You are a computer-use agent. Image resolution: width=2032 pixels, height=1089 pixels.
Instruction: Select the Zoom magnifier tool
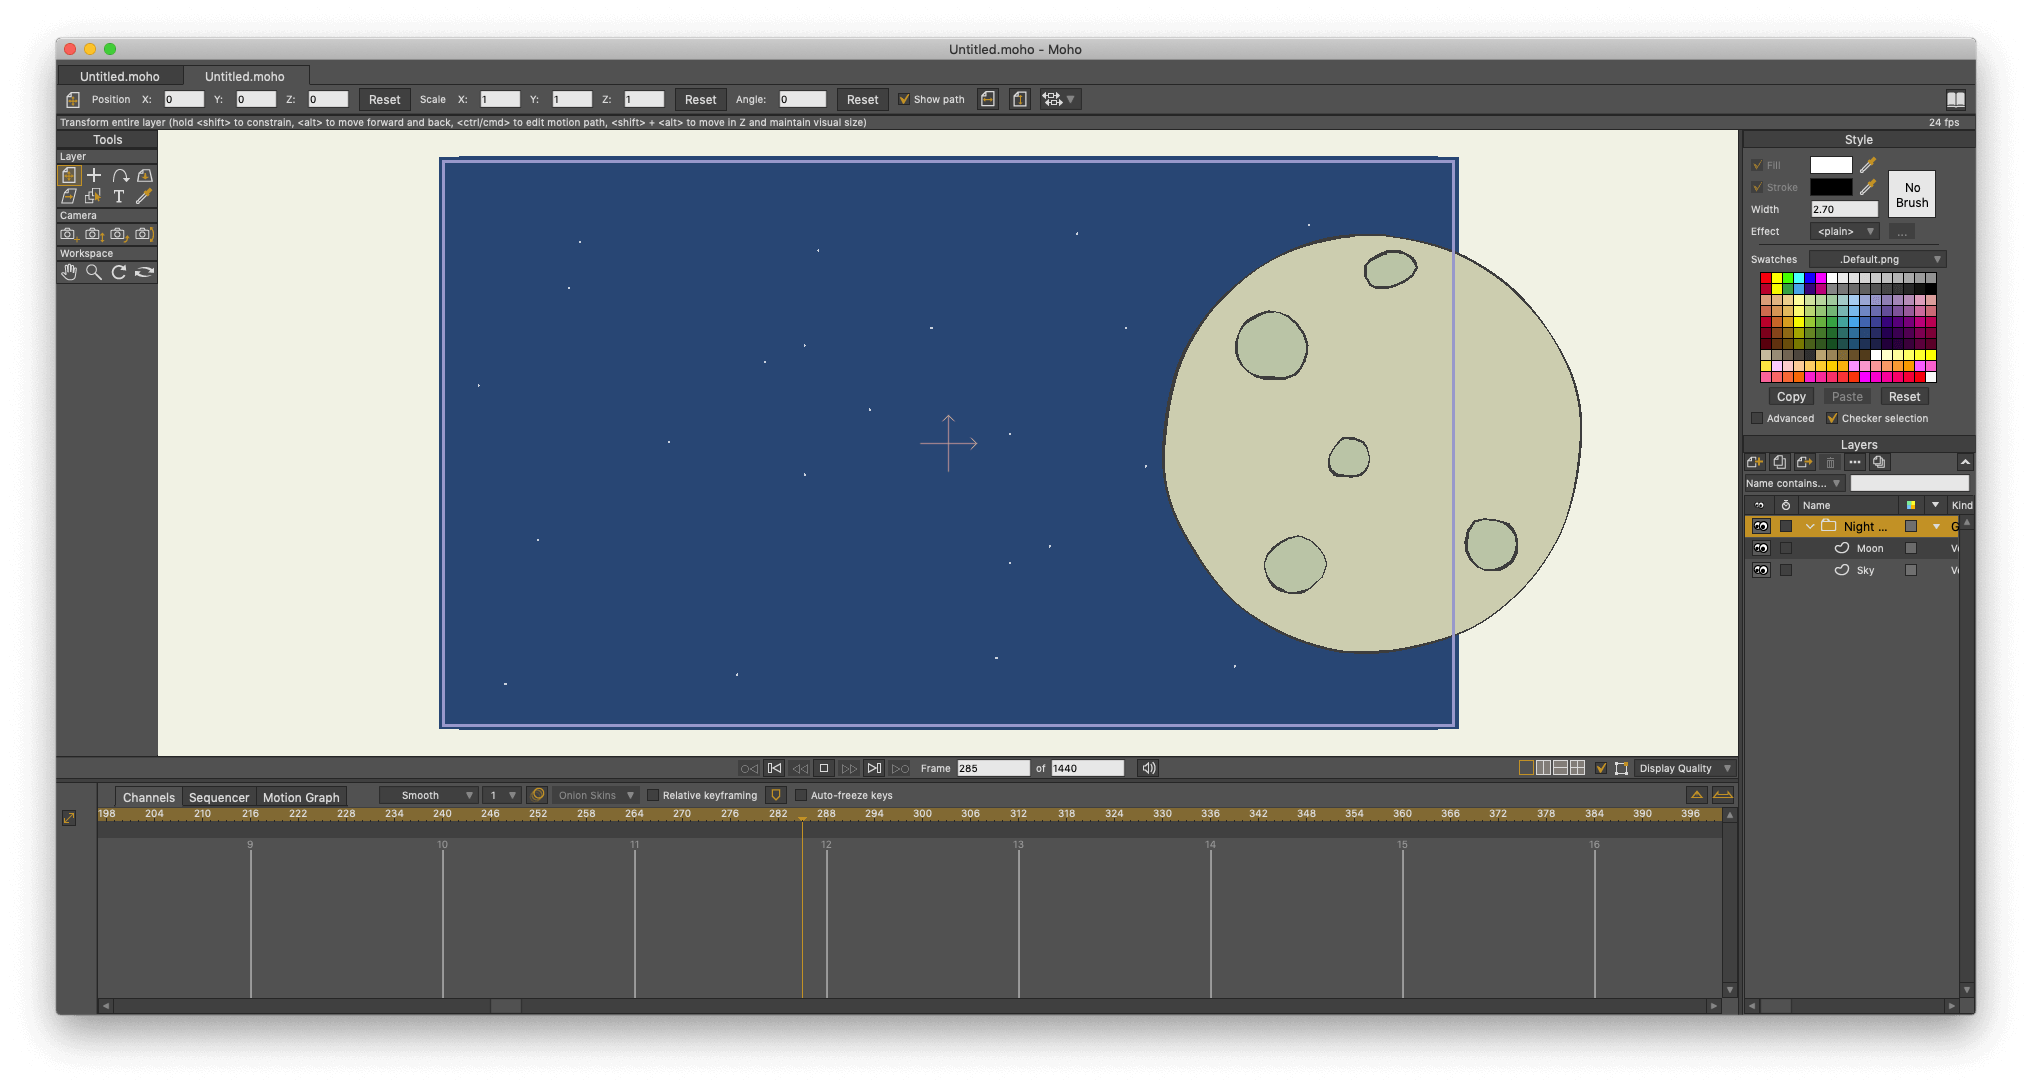(x=94, y=272)
